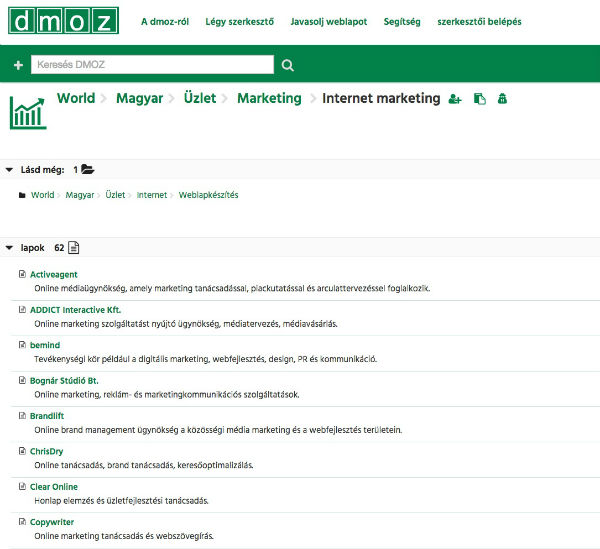Click the person badge icon after the breadcrumb
The image size is (600, 549).
(x=502, y=99)
